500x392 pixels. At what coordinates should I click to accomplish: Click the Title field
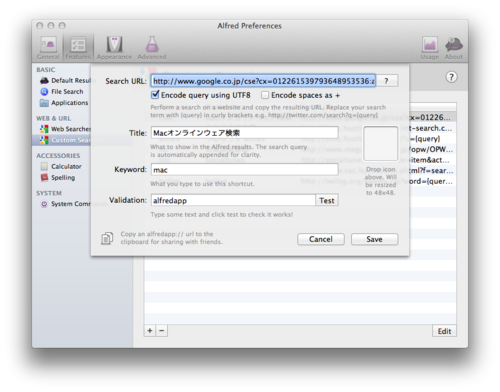(245, 133)
